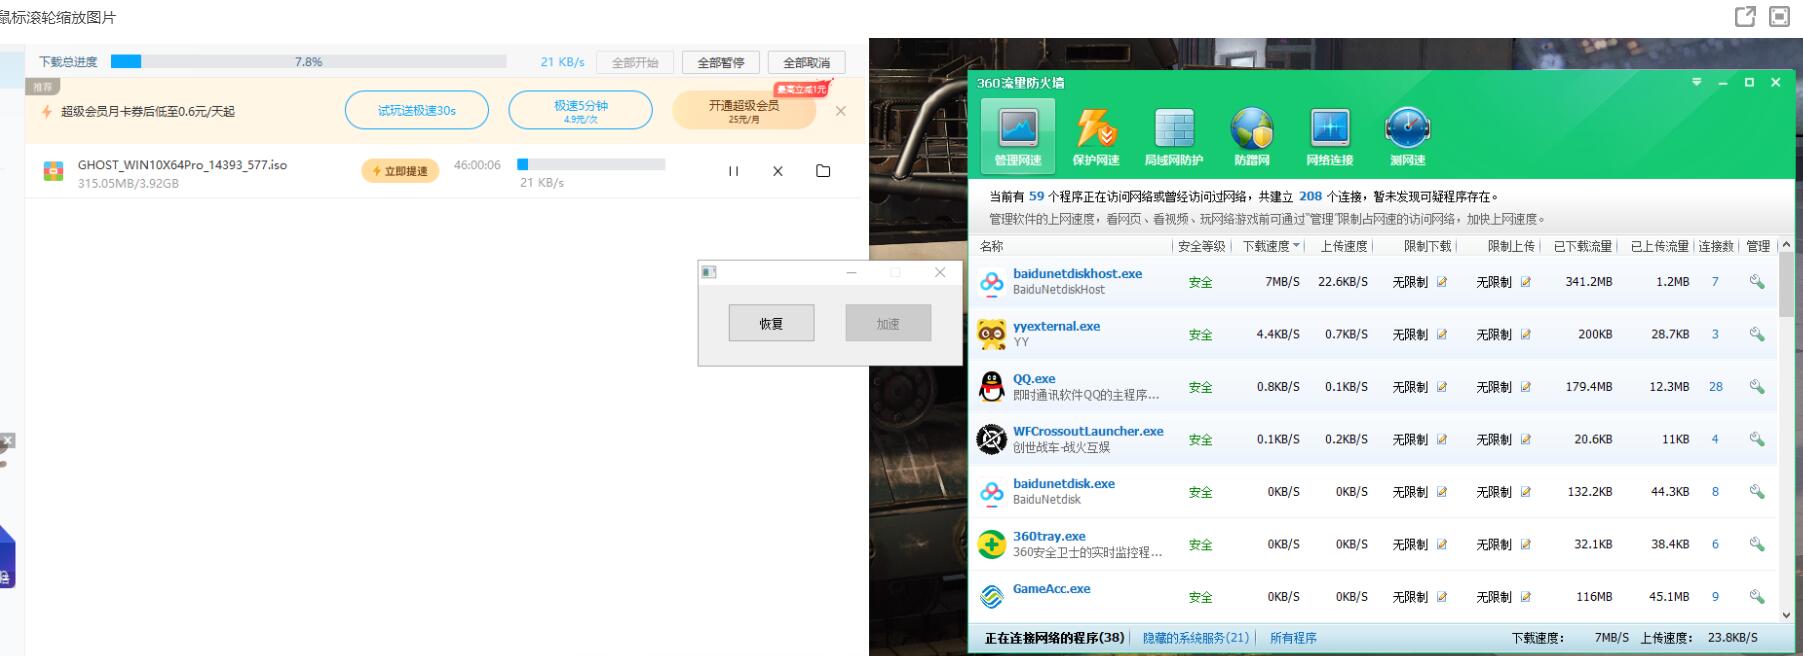Edit upload limit for baidunetdisk.exe
The width and height of the screenshot is (1803, 656).
1526,492
